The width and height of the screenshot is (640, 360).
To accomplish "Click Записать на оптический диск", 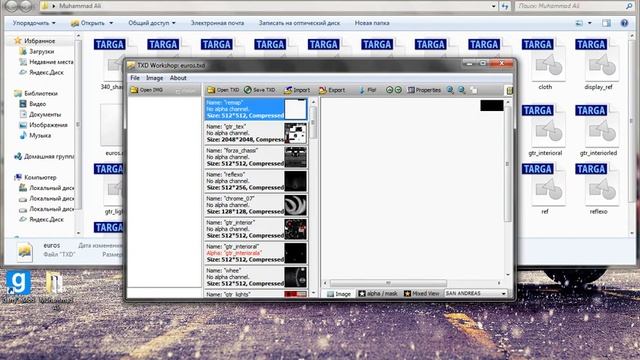I will coord(299,23).
